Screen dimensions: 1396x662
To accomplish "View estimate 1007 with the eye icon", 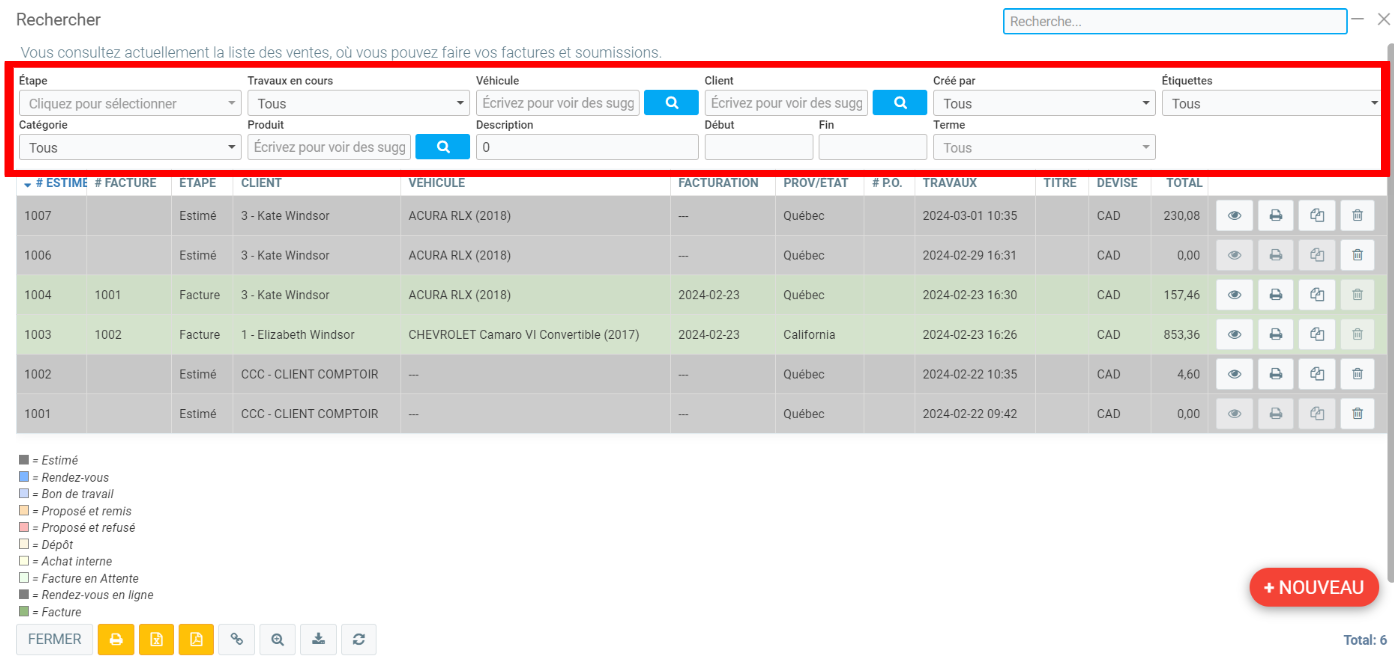I will click(1235, 215).
